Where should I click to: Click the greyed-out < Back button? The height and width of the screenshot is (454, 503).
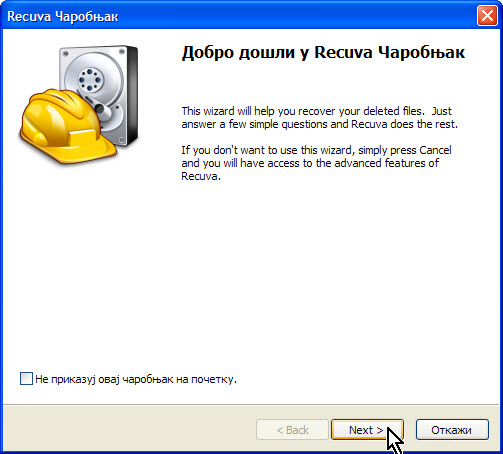click(292, 430)
